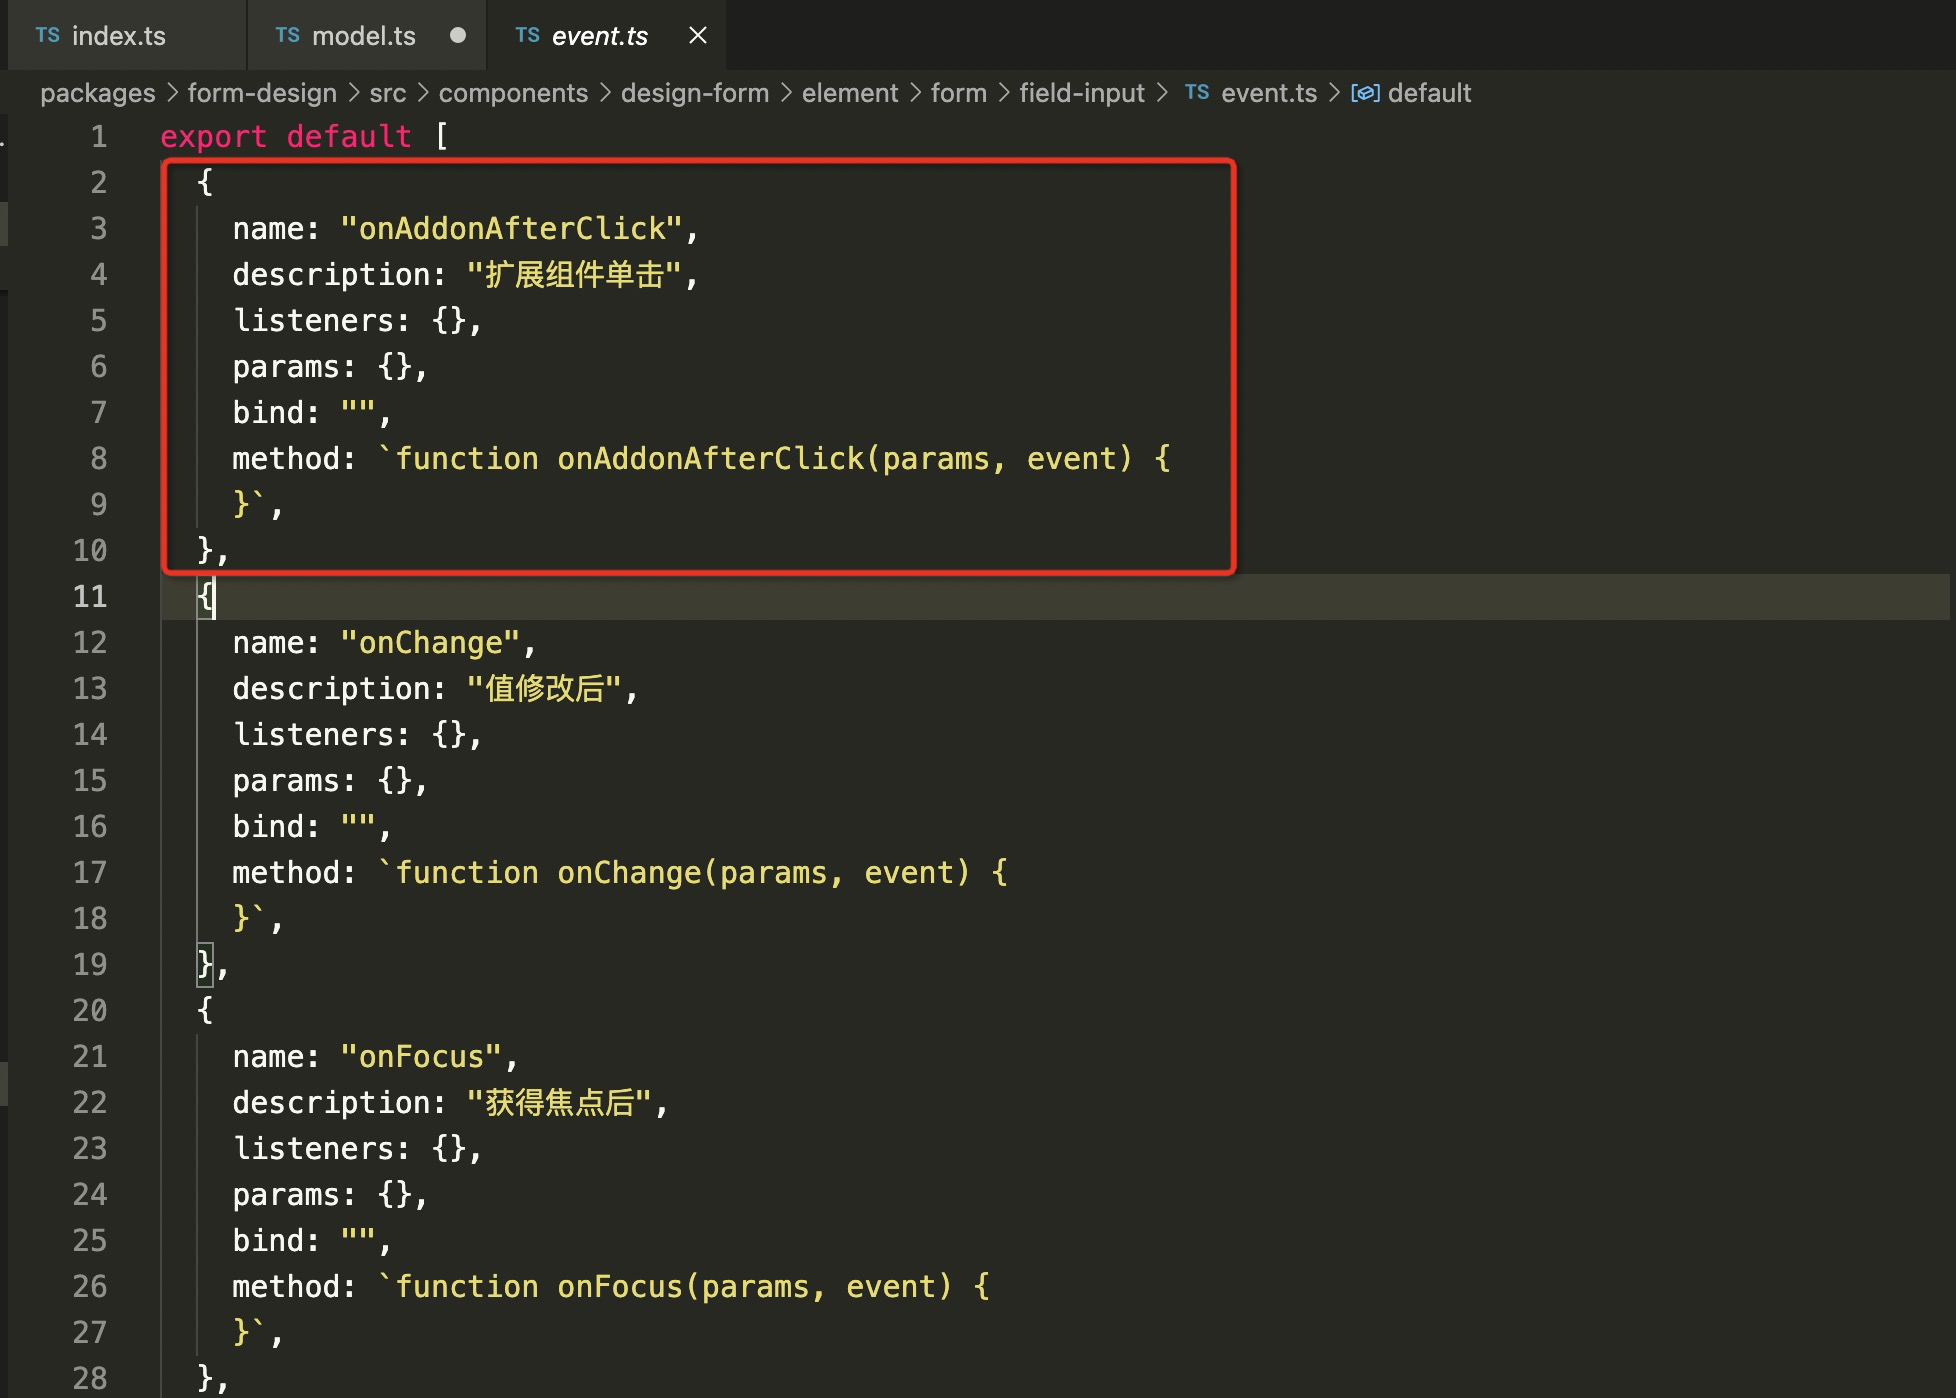
Task: Click 'params: {},' on line 24
Action: (x=330, y=1194)
